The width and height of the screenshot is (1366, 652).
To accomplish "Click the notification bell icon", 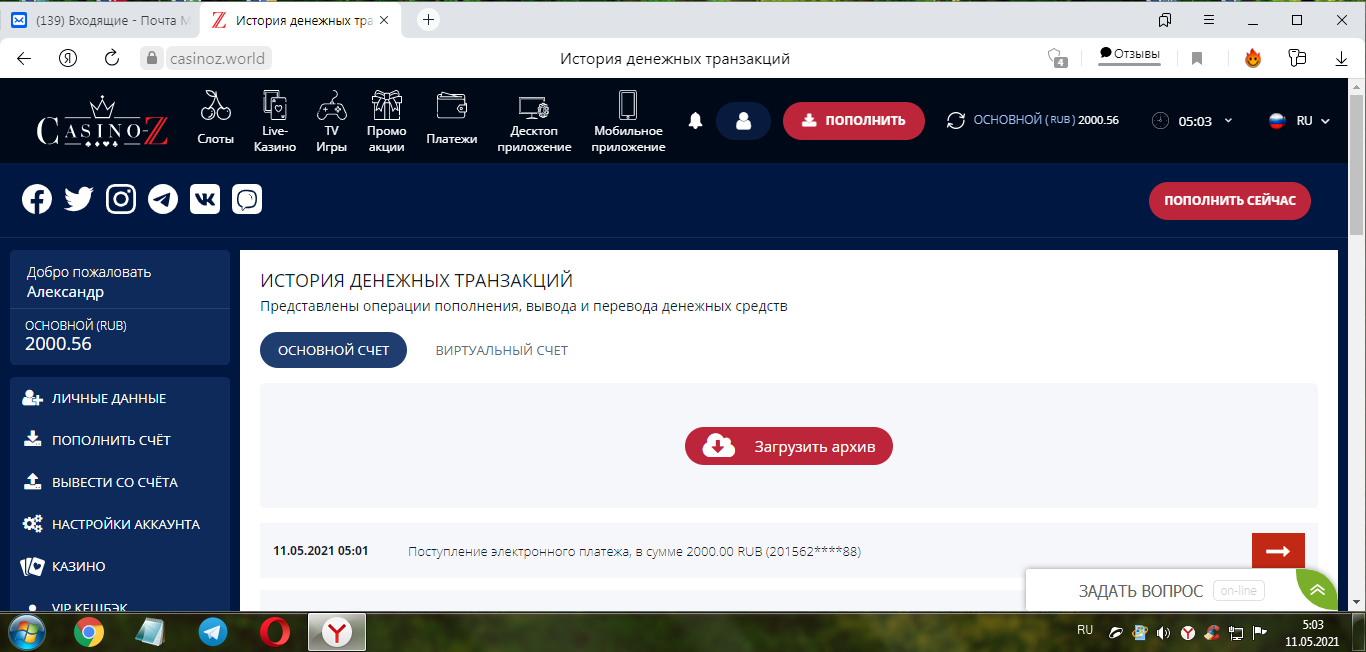I will (696, 121).
